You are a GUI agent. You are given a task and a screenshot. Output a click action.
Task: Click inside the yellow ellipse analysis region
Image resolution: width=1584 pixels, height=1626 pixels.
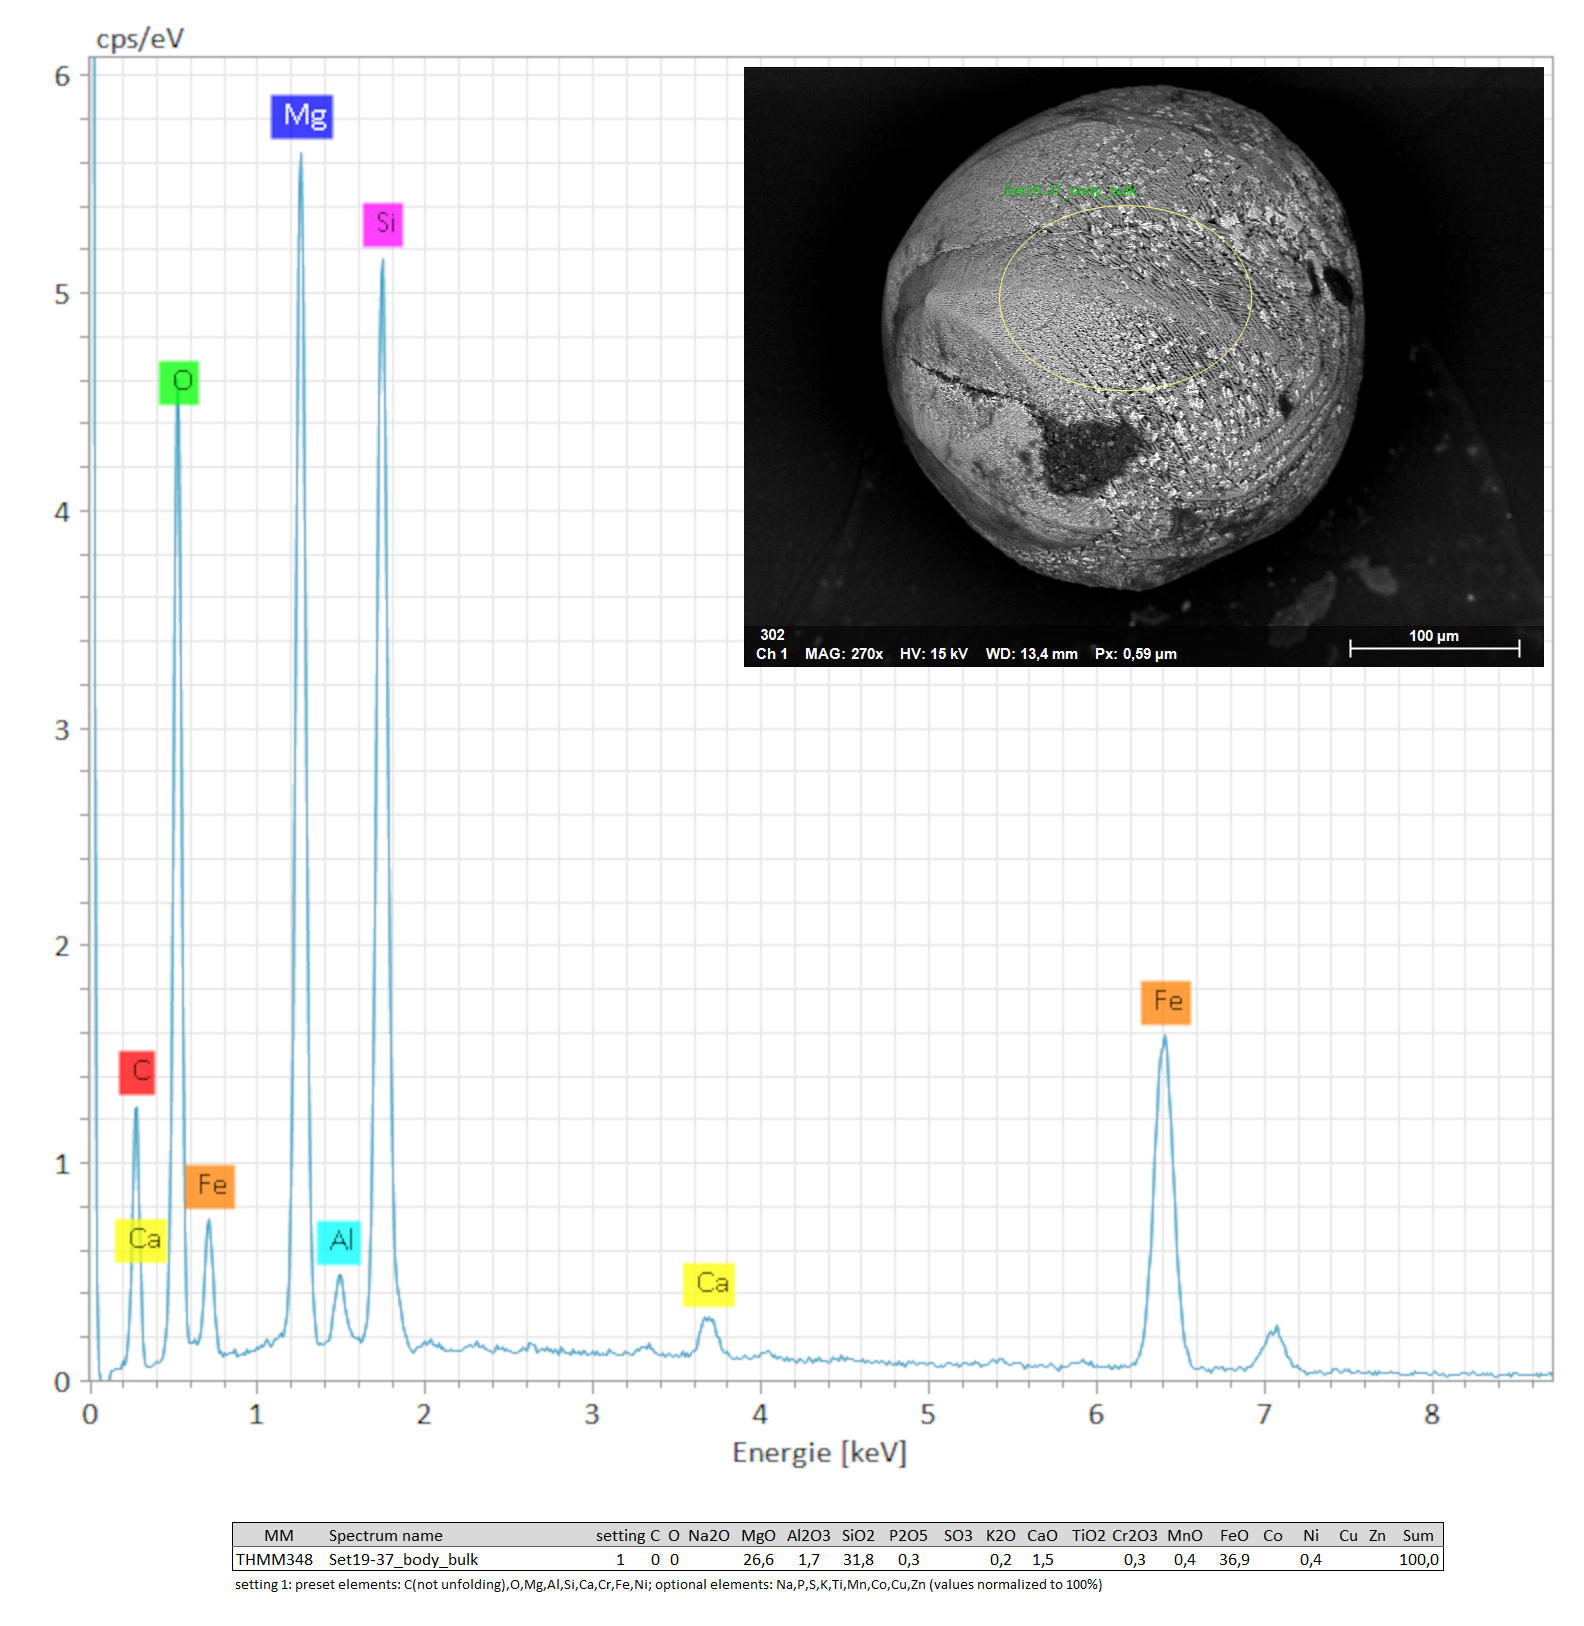(1125, 298)
